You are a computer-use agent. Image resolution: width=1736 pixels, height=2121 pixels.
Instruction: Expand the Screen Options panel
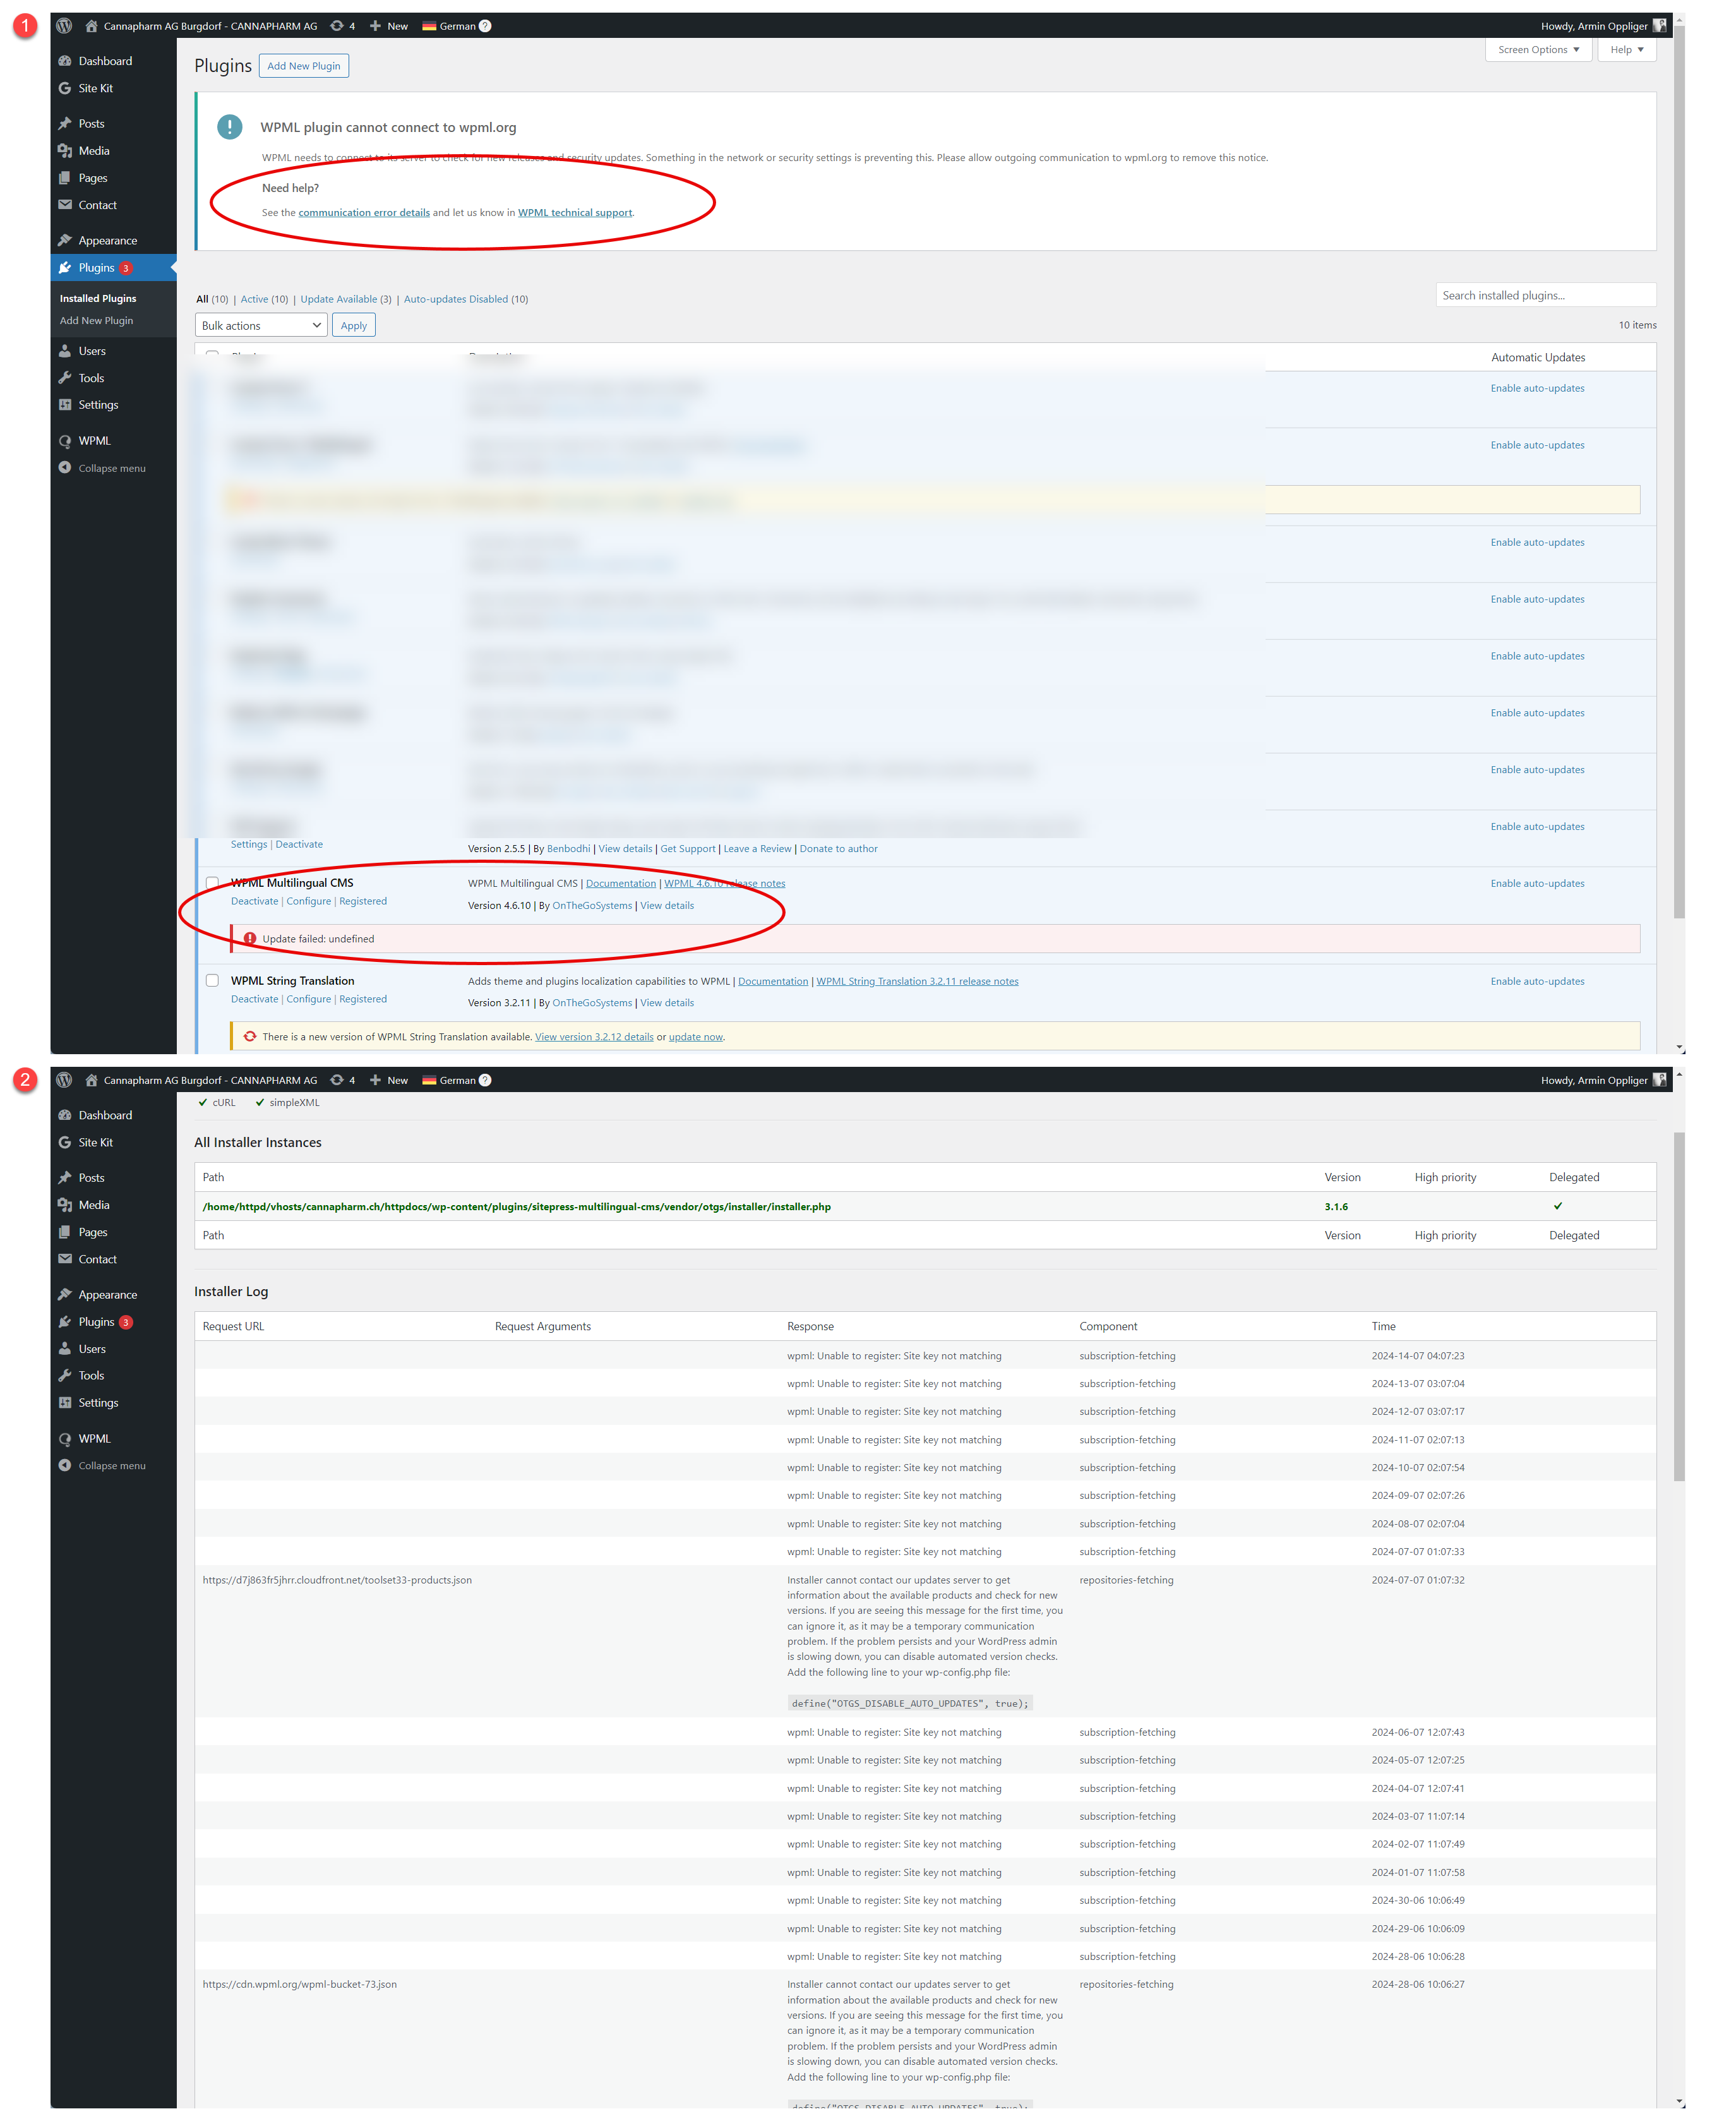tap(1538, 49)
